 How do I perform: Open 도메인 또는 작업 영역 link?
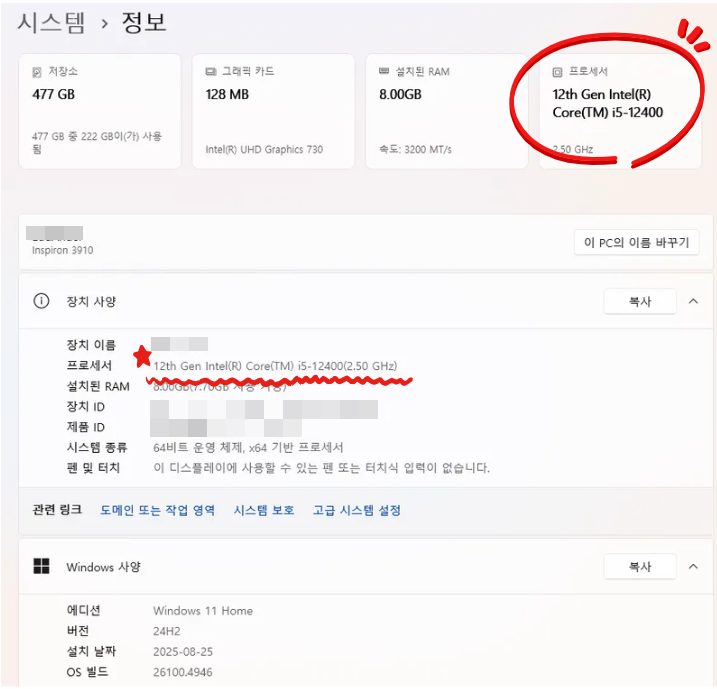(x=158, y=510)
